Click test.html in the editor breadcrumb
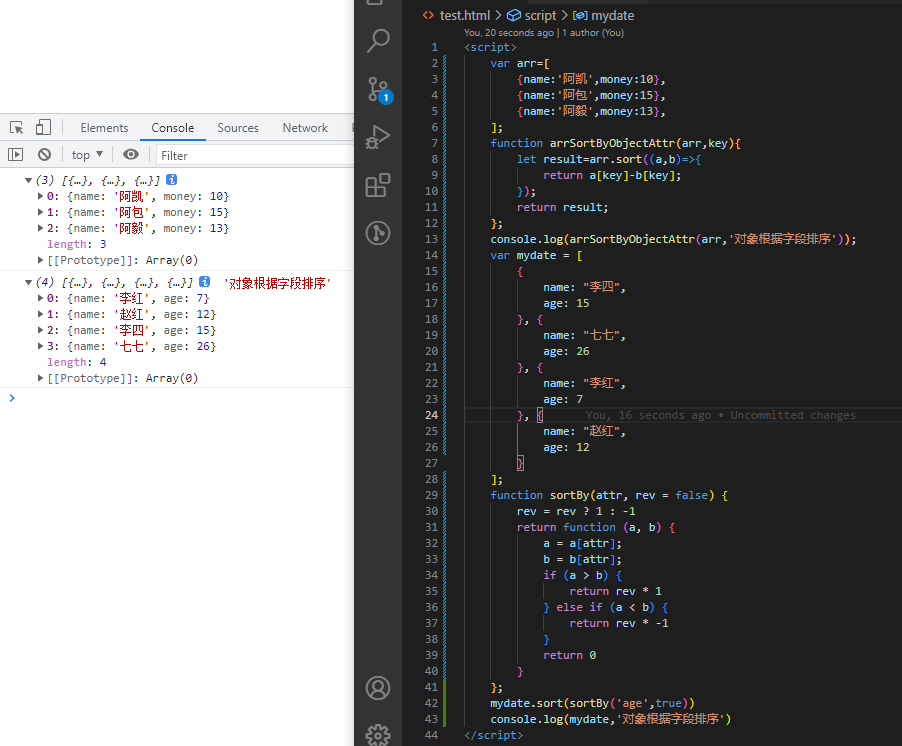This screenshot has width=902, height=746. [464, 16]
